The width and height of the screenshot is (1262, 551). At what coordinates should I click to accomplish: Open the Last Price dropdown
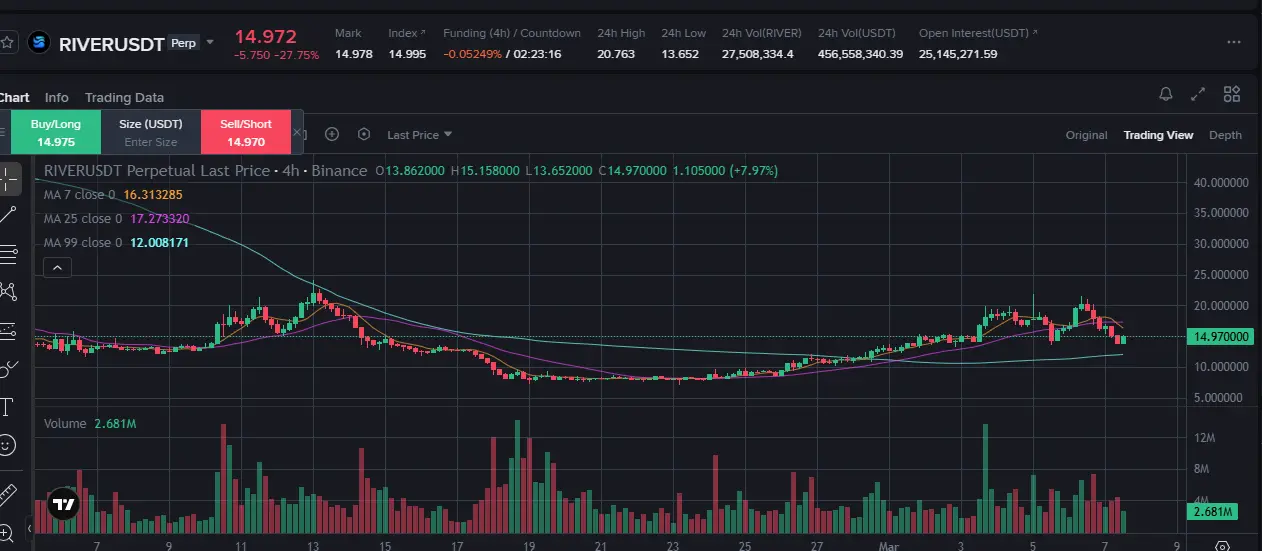click(420, 135)
